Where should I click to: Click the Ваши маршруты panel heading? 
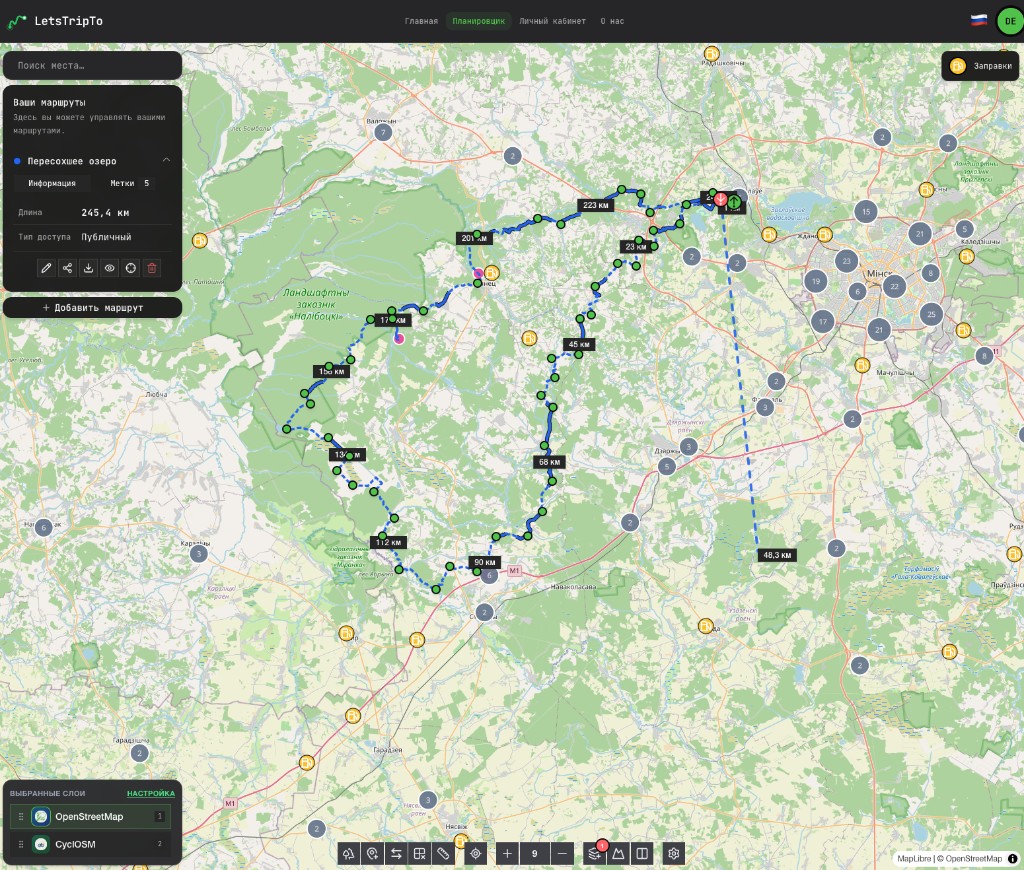point(50,103)
